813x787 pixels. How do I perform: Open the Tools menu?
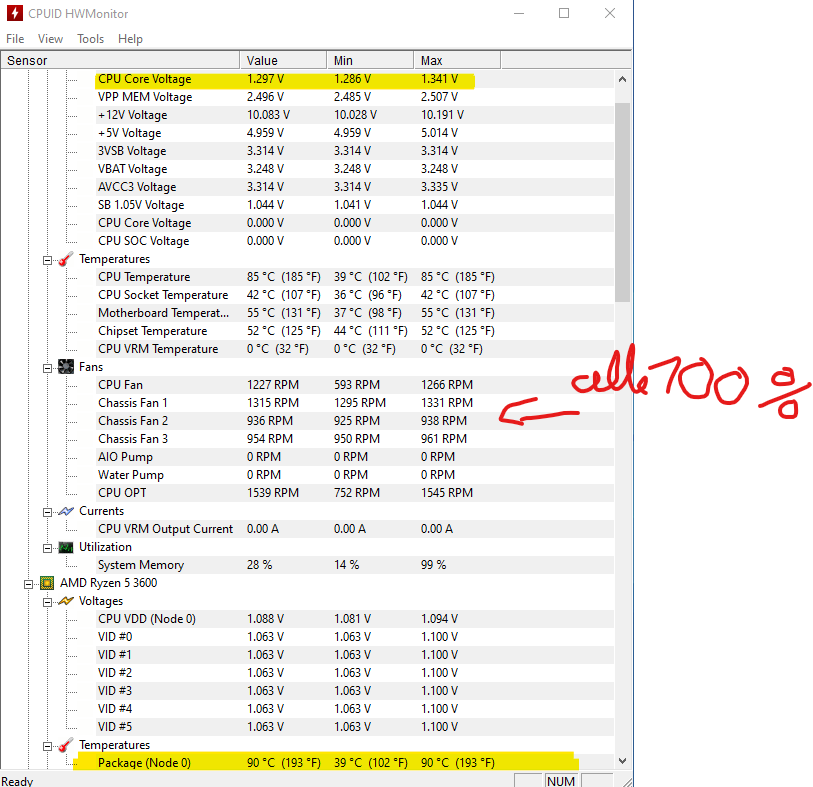click(x=91, y=39)
